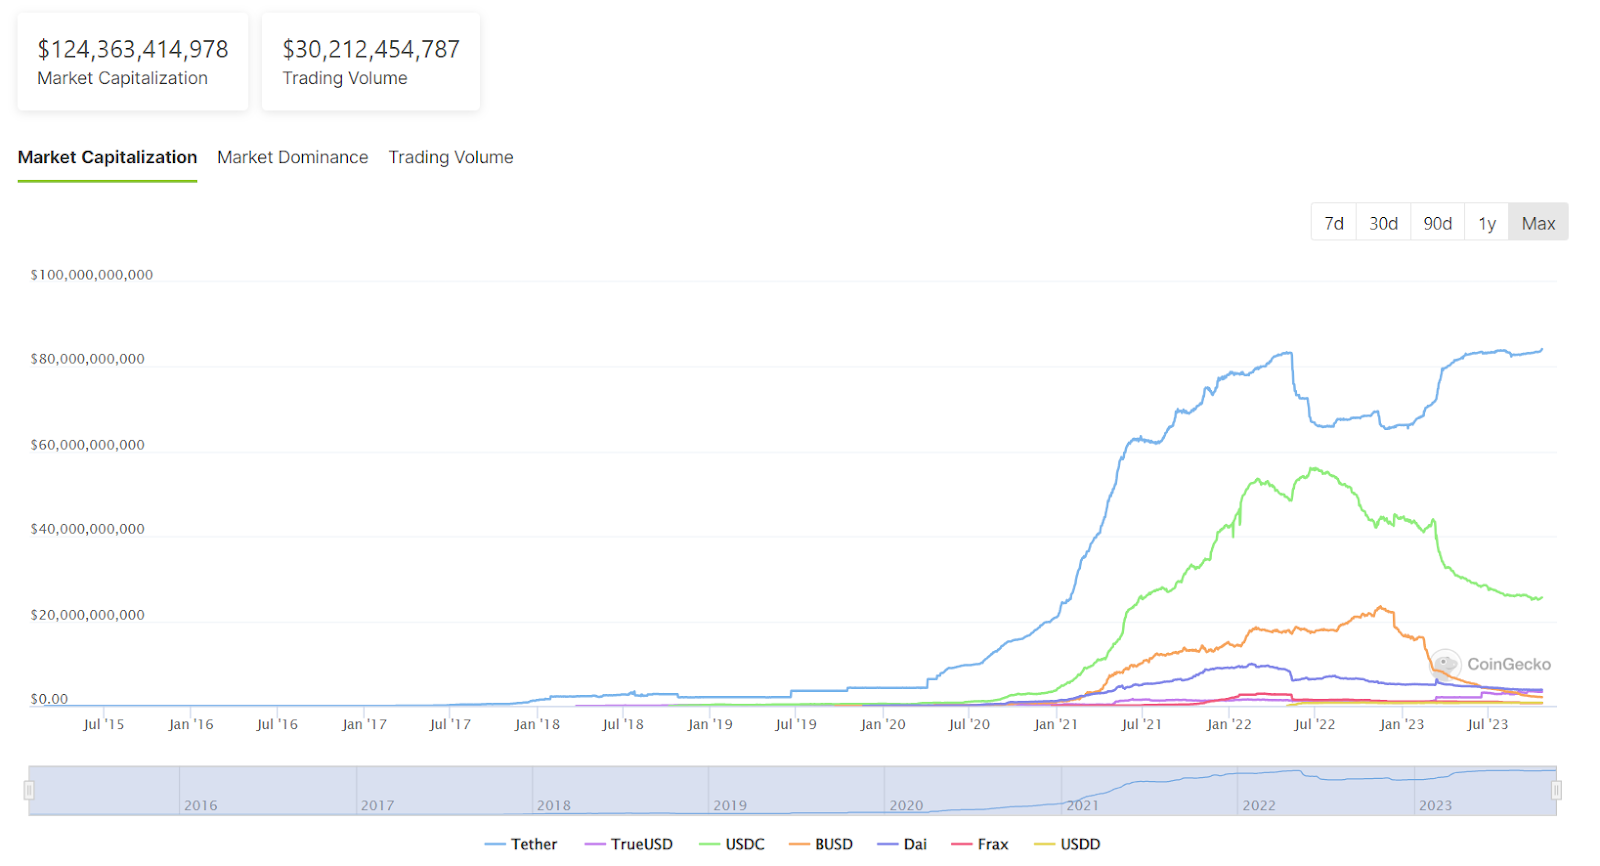The image size is (1600, 866).
Task: Click the $20,000,000,000 y-axis label
Action: point(88,615)
